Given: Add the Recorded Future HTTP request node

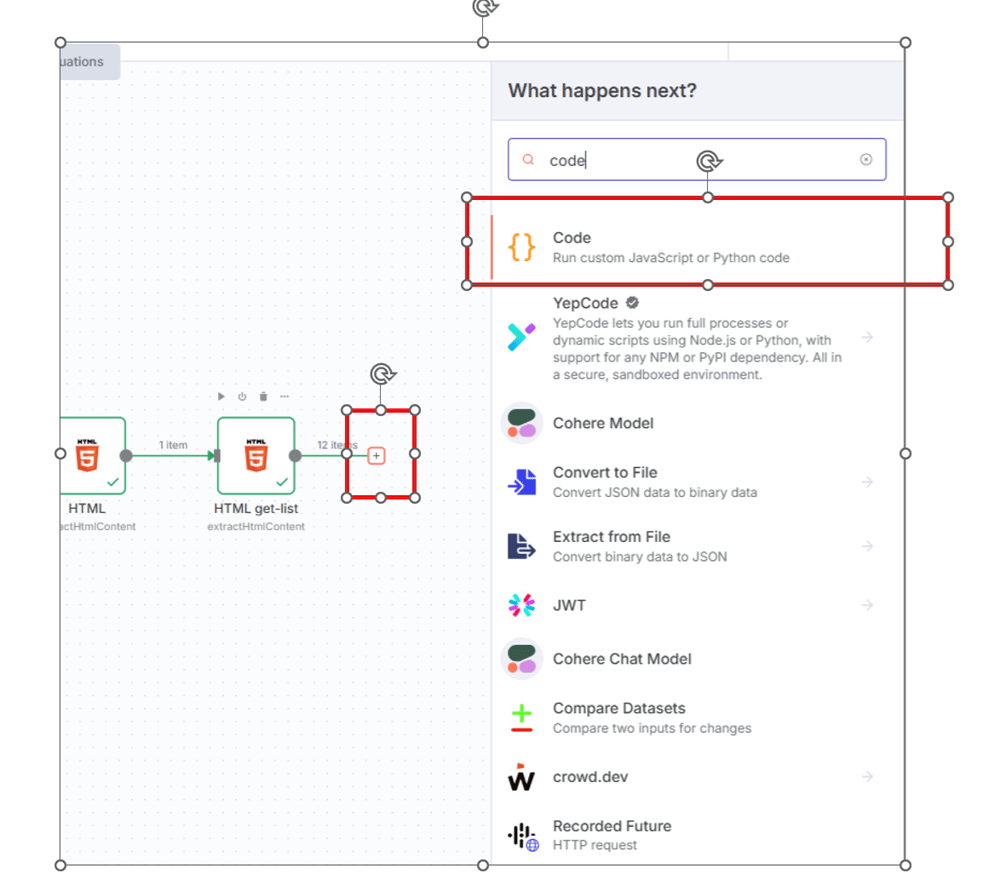Looking at the screenshot, I should (612, 835).
